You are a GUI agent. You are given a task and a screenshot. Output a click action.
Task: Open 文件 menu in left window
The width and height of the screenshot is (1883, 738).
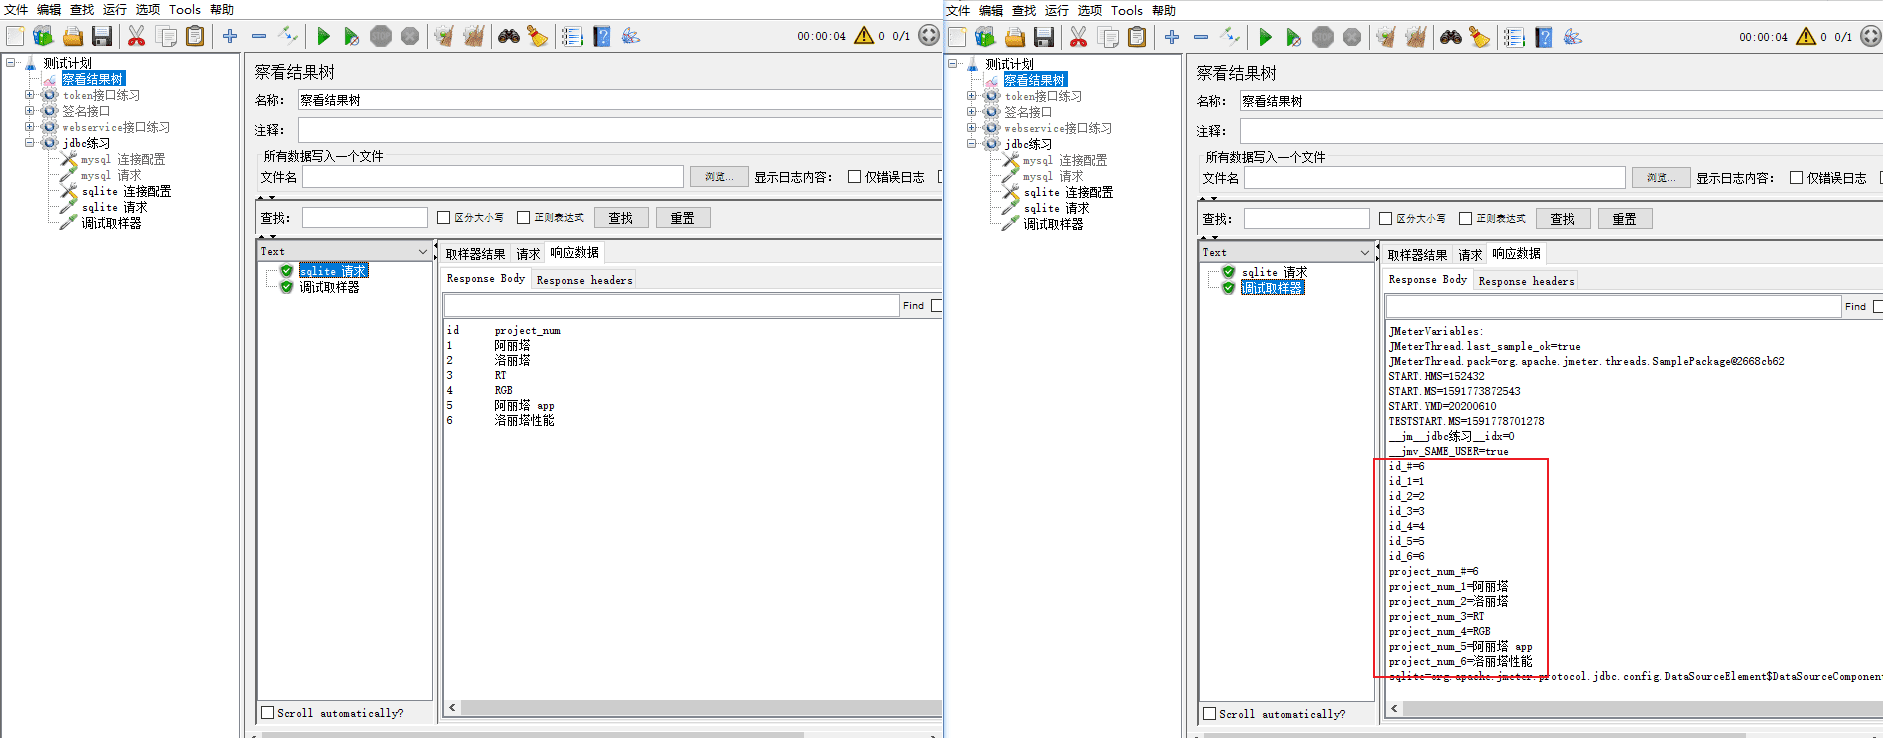(x=16, y=9)
